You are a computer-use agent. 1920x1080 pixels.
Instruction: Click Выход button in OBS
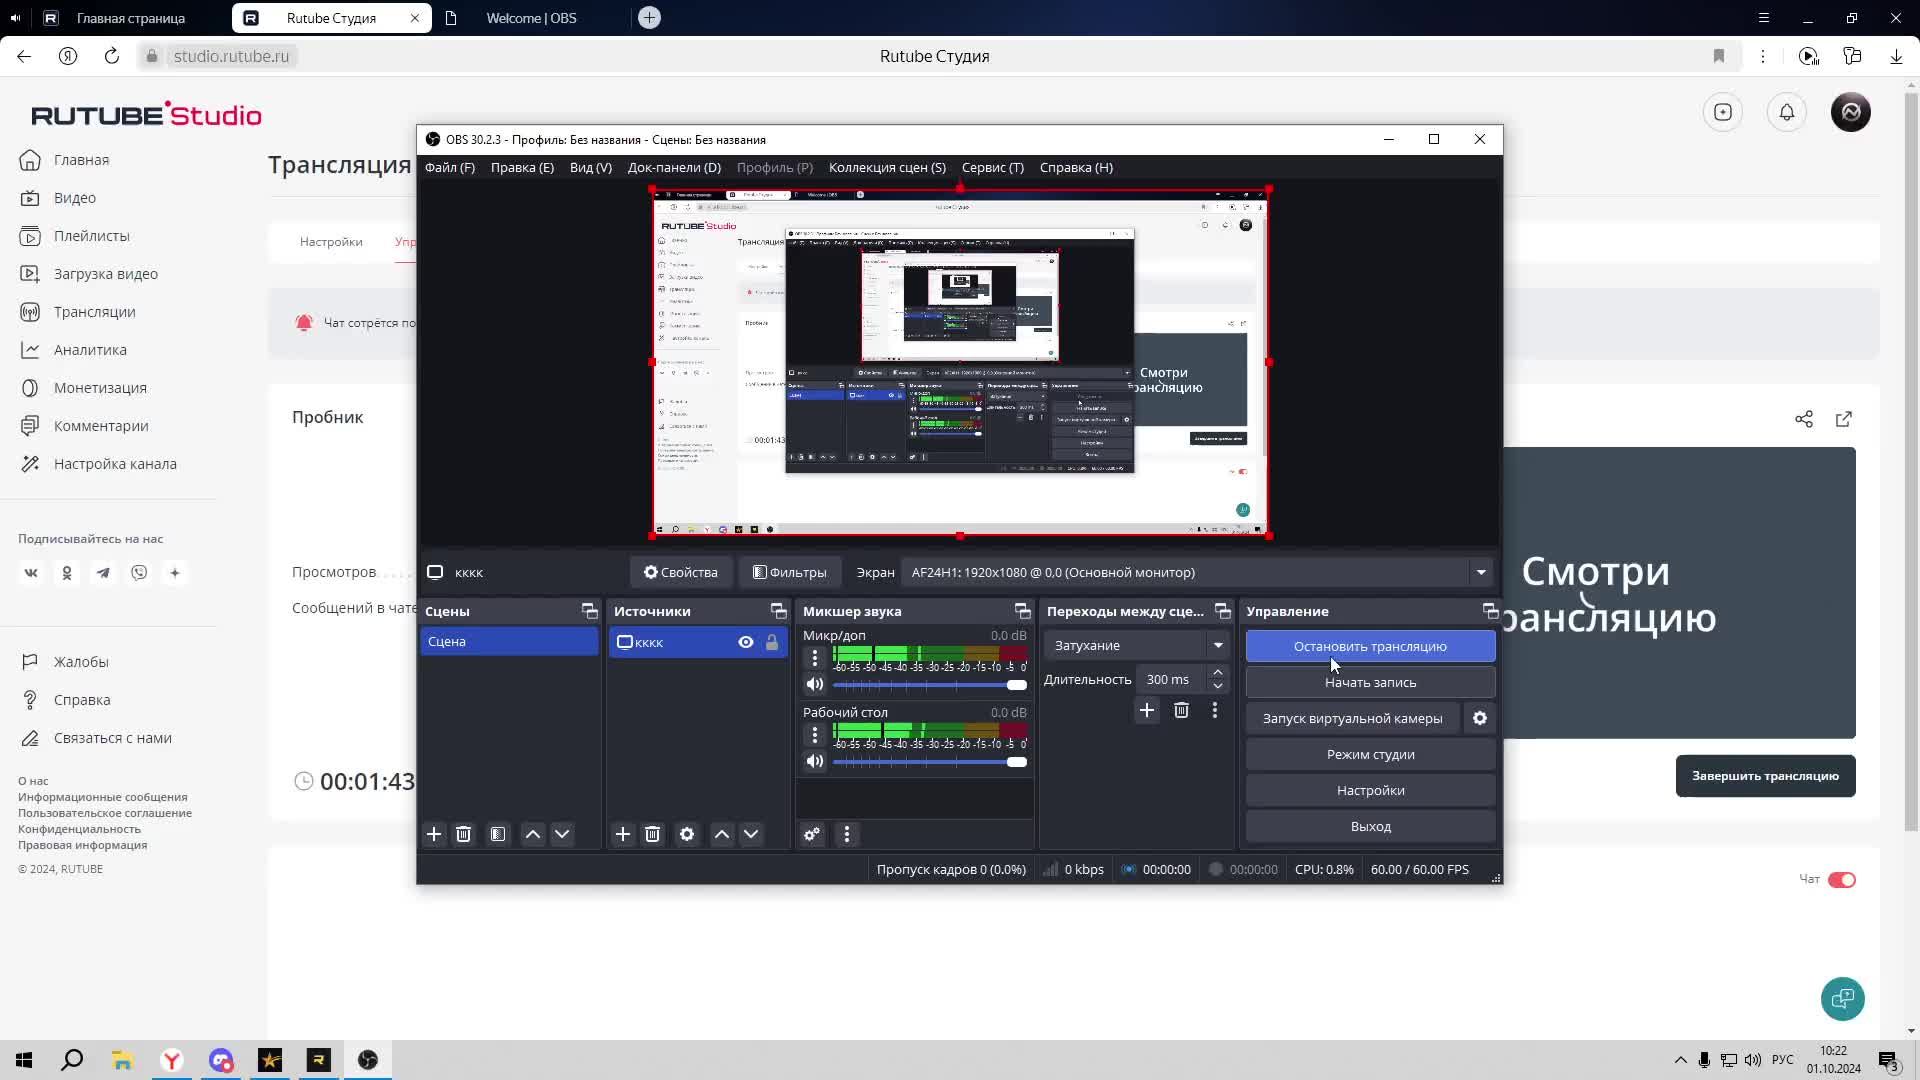(x=1370, y=826)
